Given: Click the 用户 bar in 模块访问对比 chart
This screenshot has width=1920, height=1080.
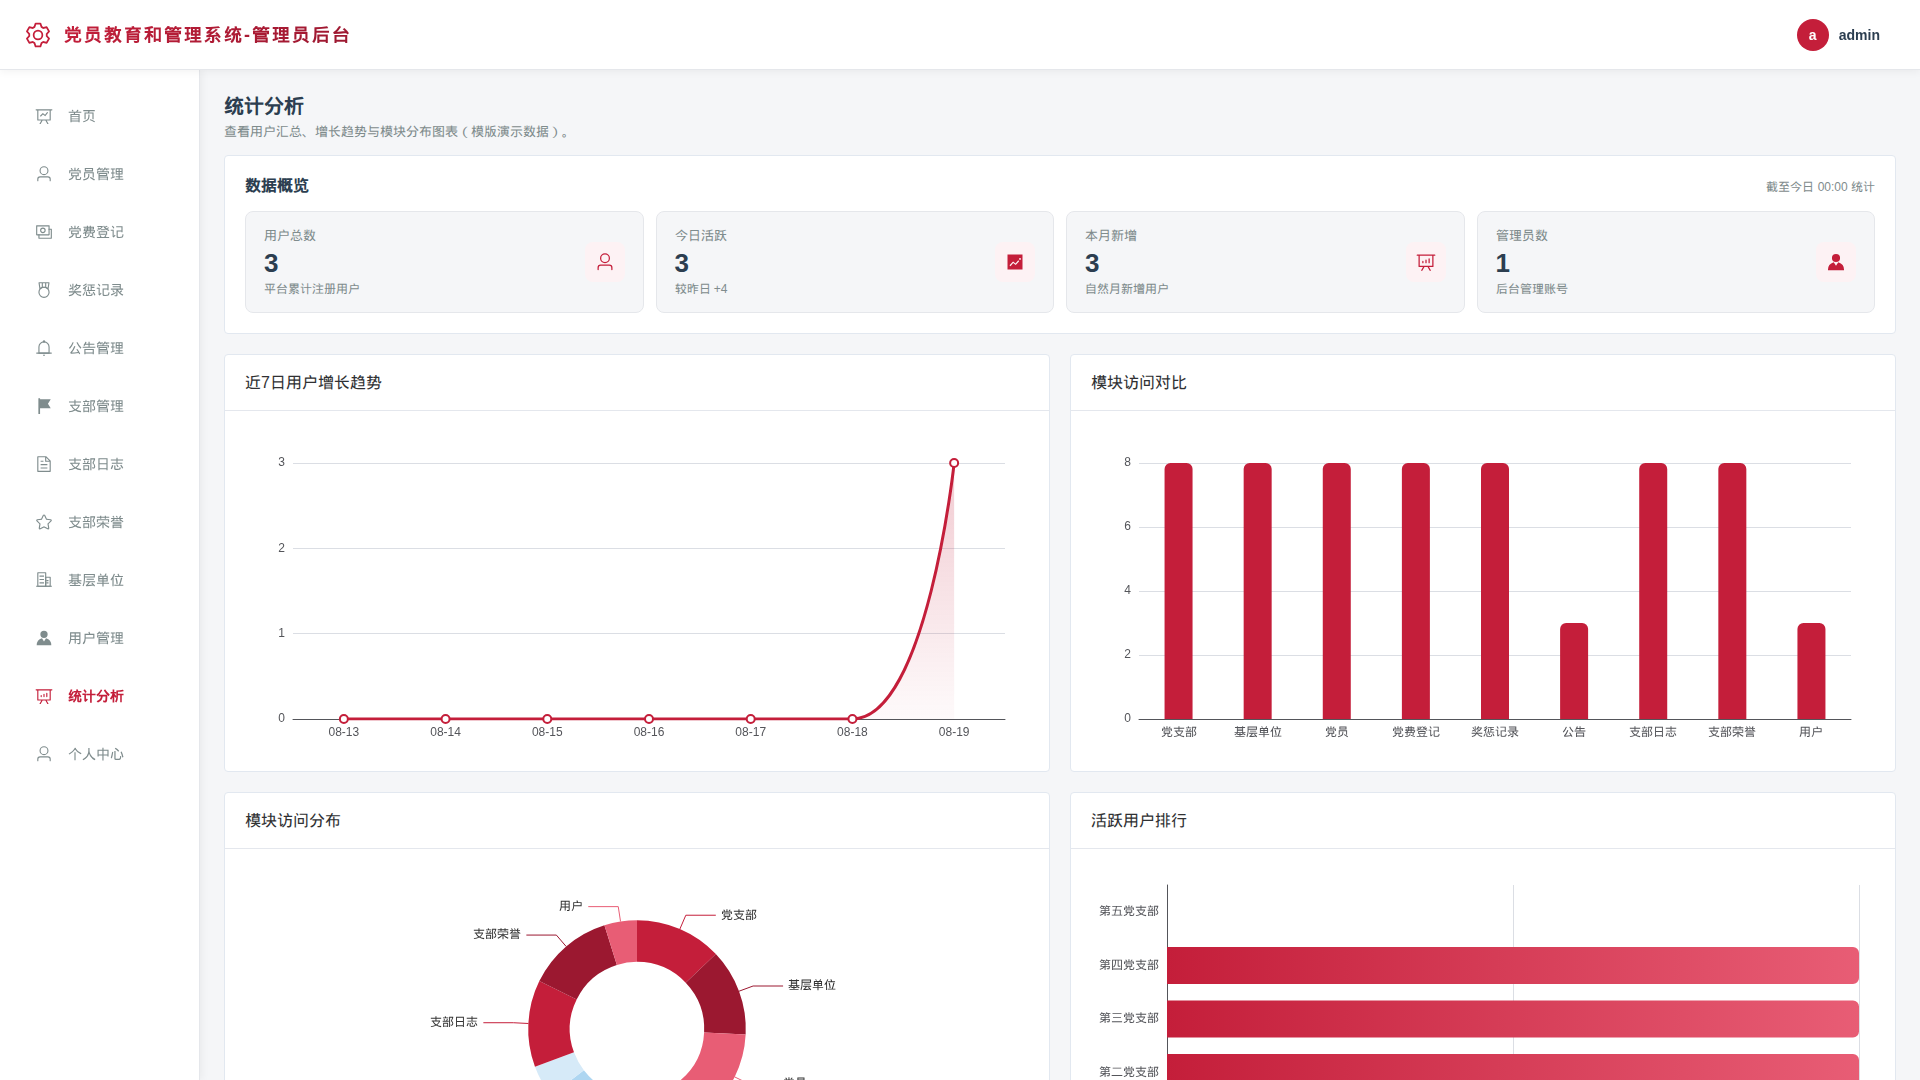Looking at the screenshot, I should 1811,671.
